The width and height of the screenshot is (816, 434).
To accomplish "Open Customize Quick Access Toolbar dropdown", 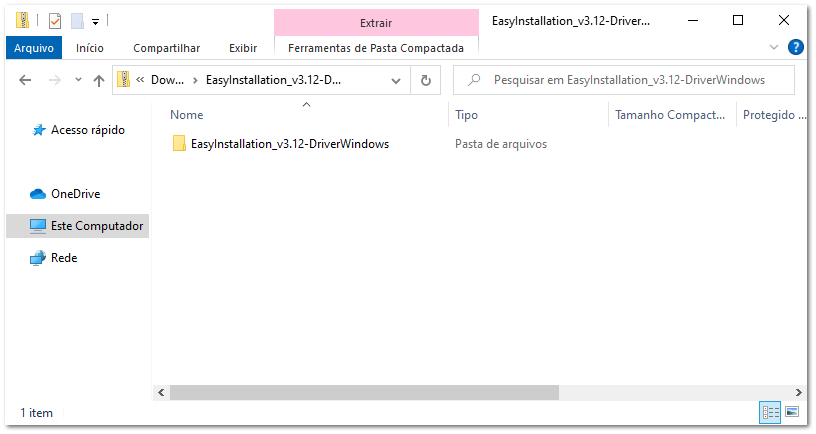I will click(x=95, y=22).
